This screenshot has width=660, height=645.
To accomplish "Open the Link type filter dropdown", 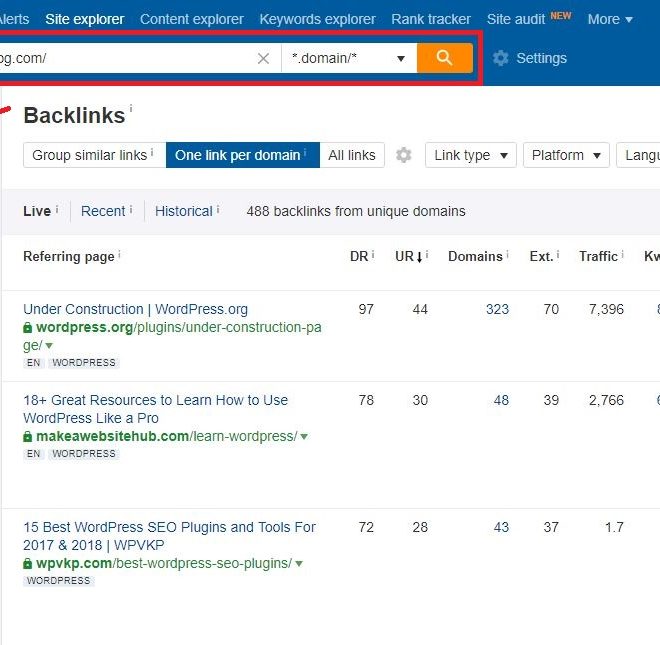I will pyautogui.click(x=471, y=155).
